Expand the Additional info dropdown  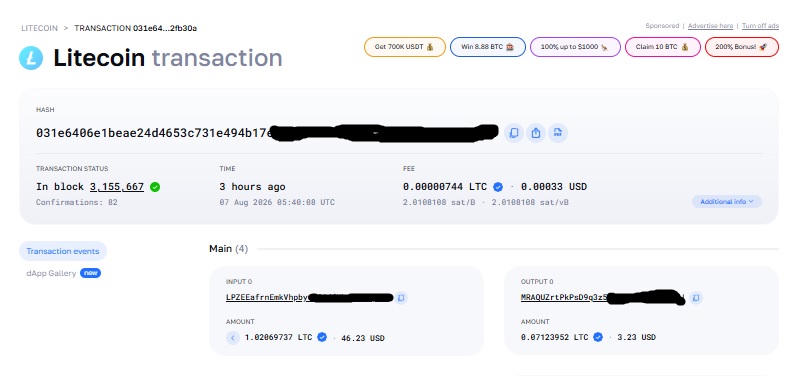tap(726, 202)
